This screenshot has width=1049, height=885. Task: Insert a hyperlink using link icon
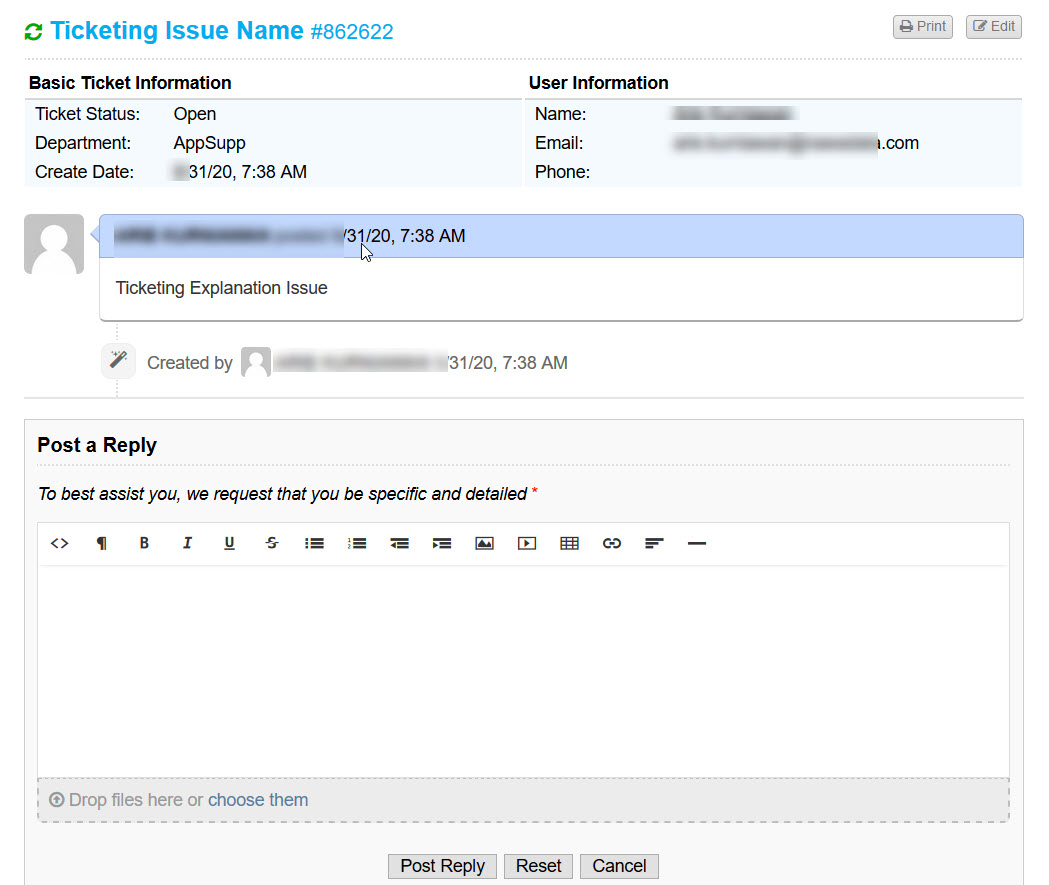click(x=612, y=543)
